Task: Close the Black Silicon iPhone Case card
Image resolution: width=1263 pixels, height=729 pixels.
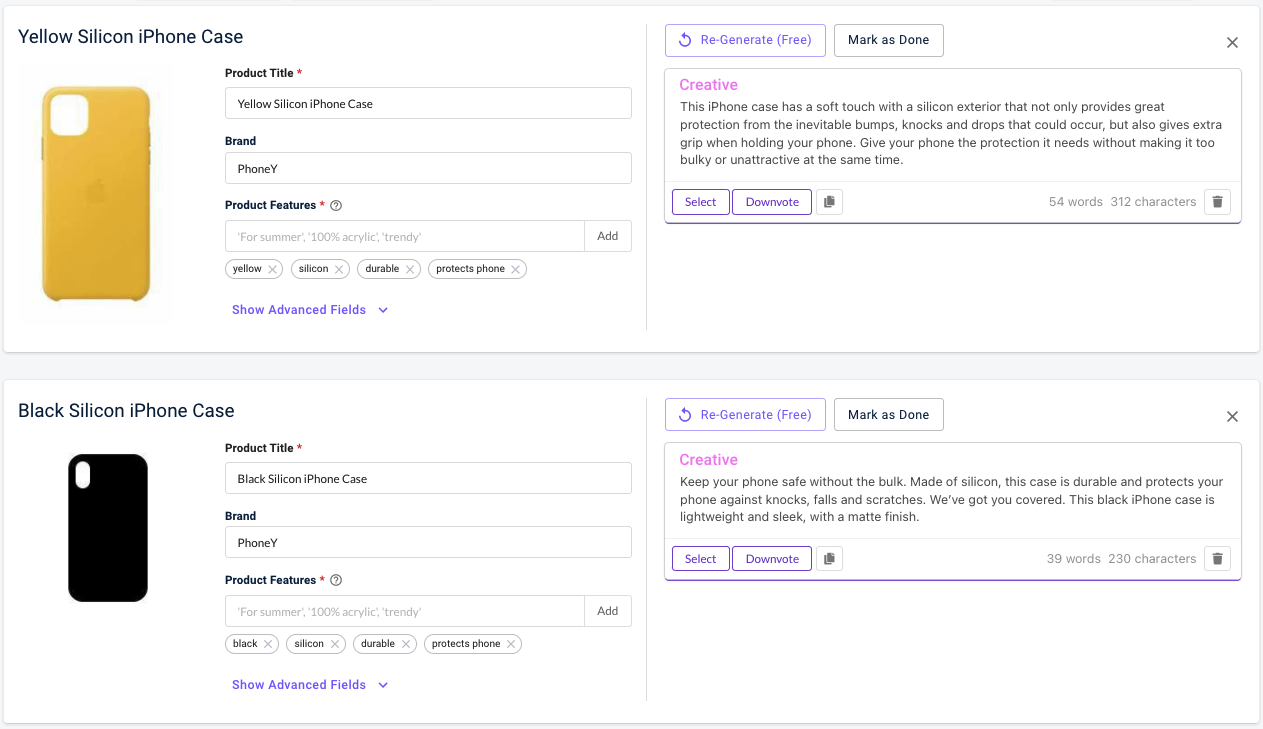Action: pyautogui.click(x=1232, y=416)
